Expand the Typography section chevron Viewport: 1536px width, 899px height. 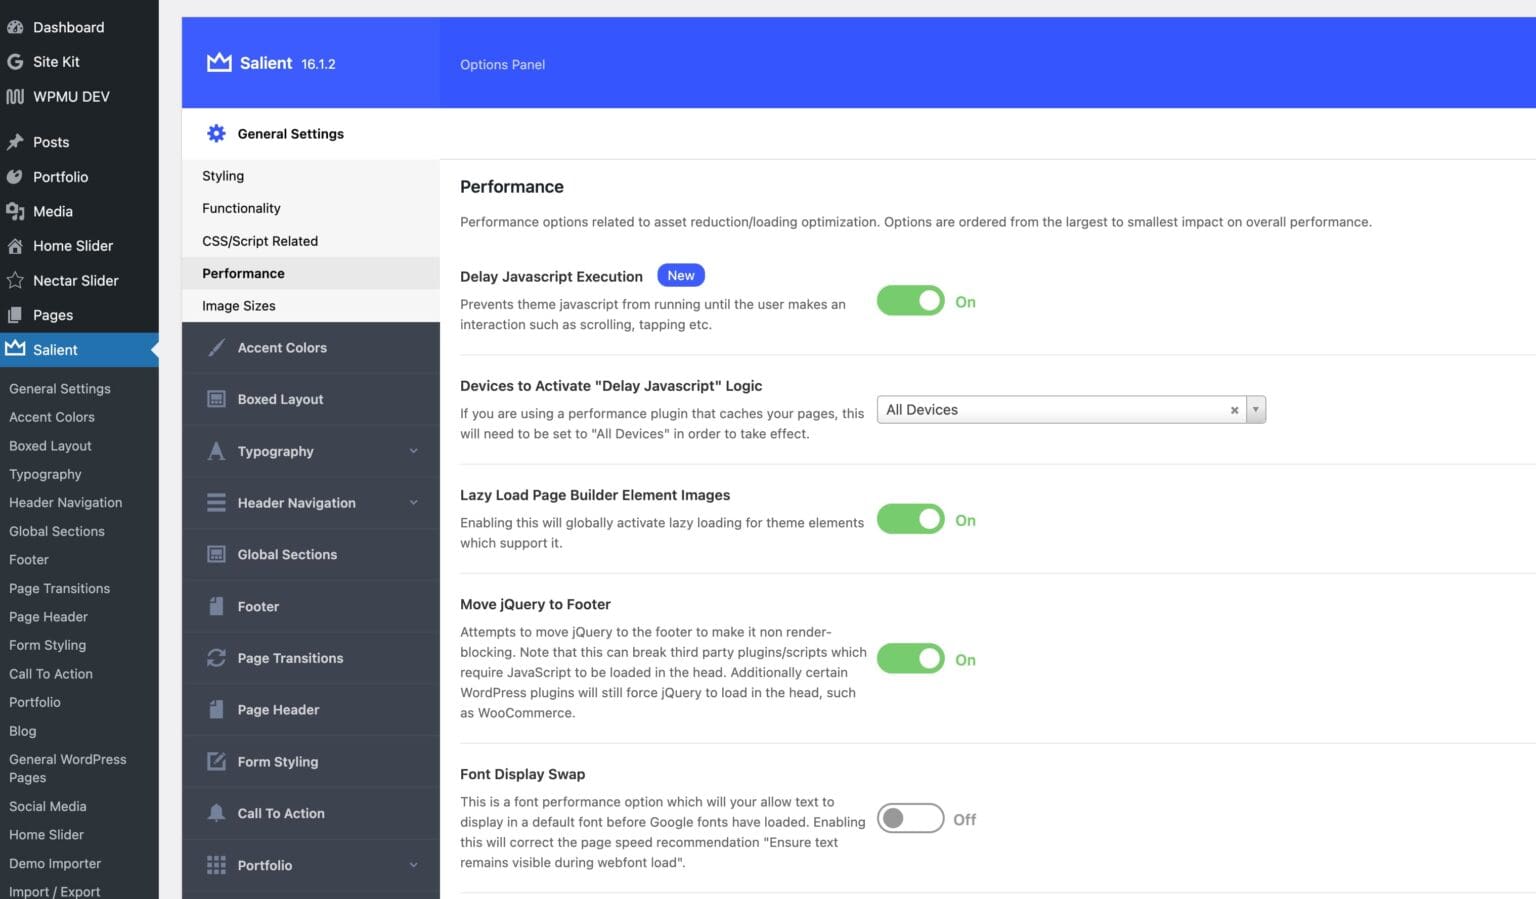(x=414, y=451)
